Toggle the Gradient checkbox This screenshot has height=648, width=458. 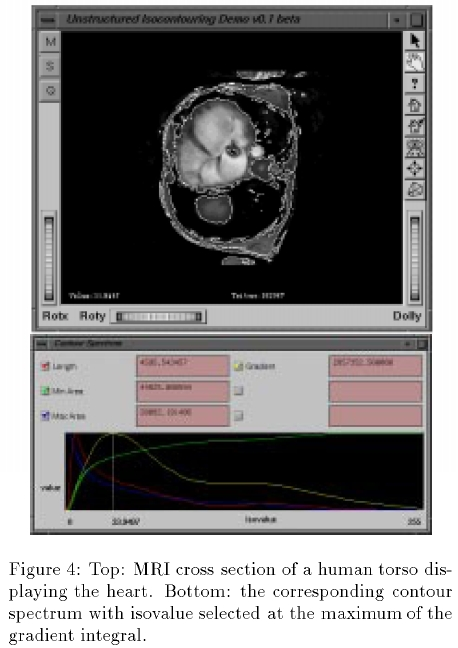[239, 366]
